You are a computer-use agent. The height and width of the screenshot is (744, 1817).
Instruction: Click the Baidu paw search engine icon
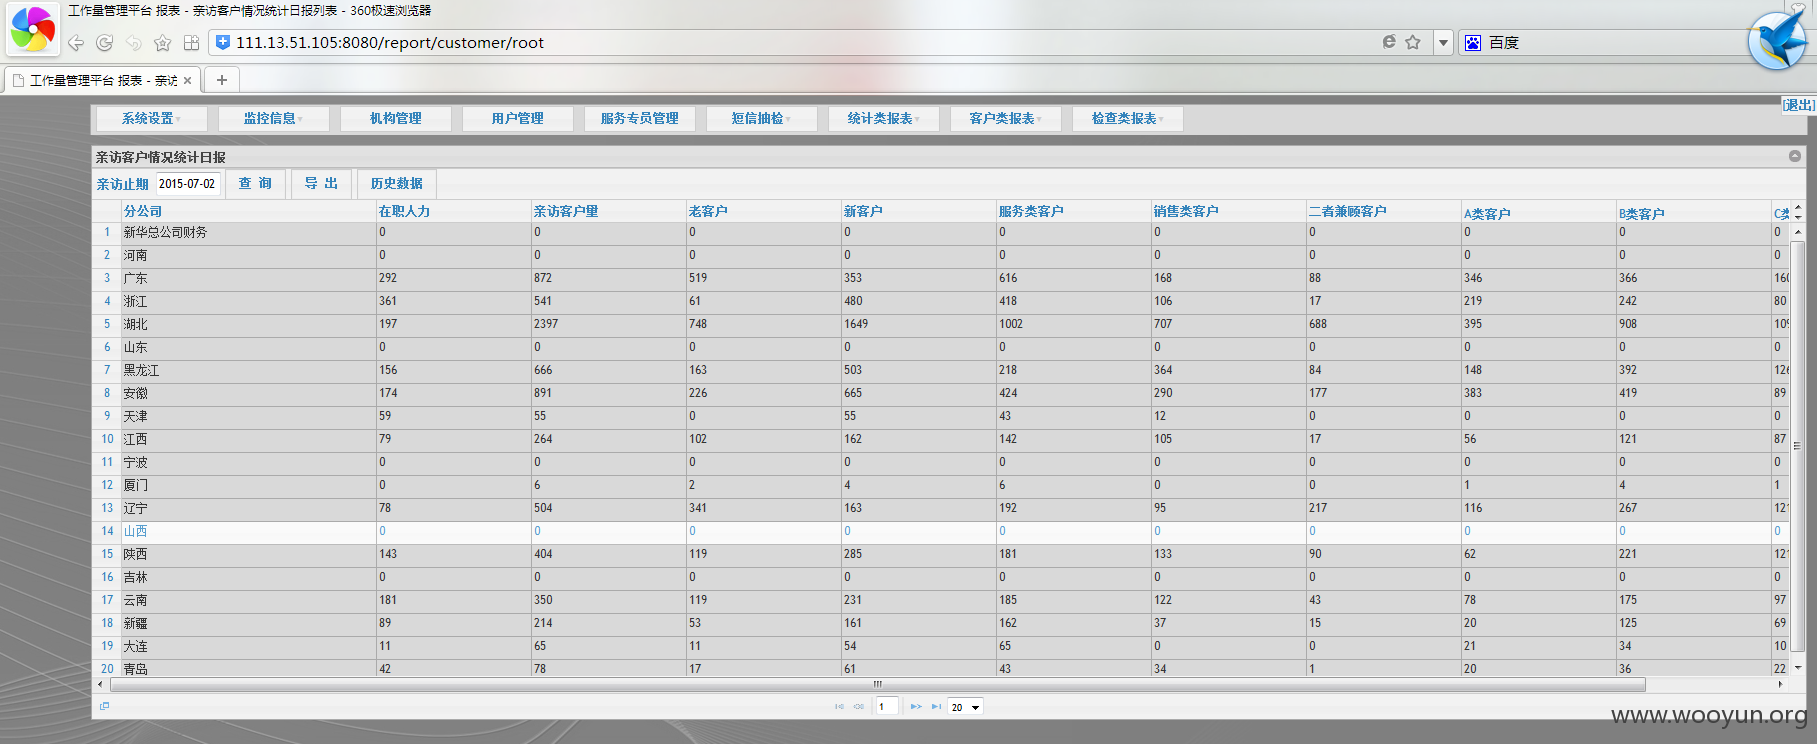point(1473,43)
